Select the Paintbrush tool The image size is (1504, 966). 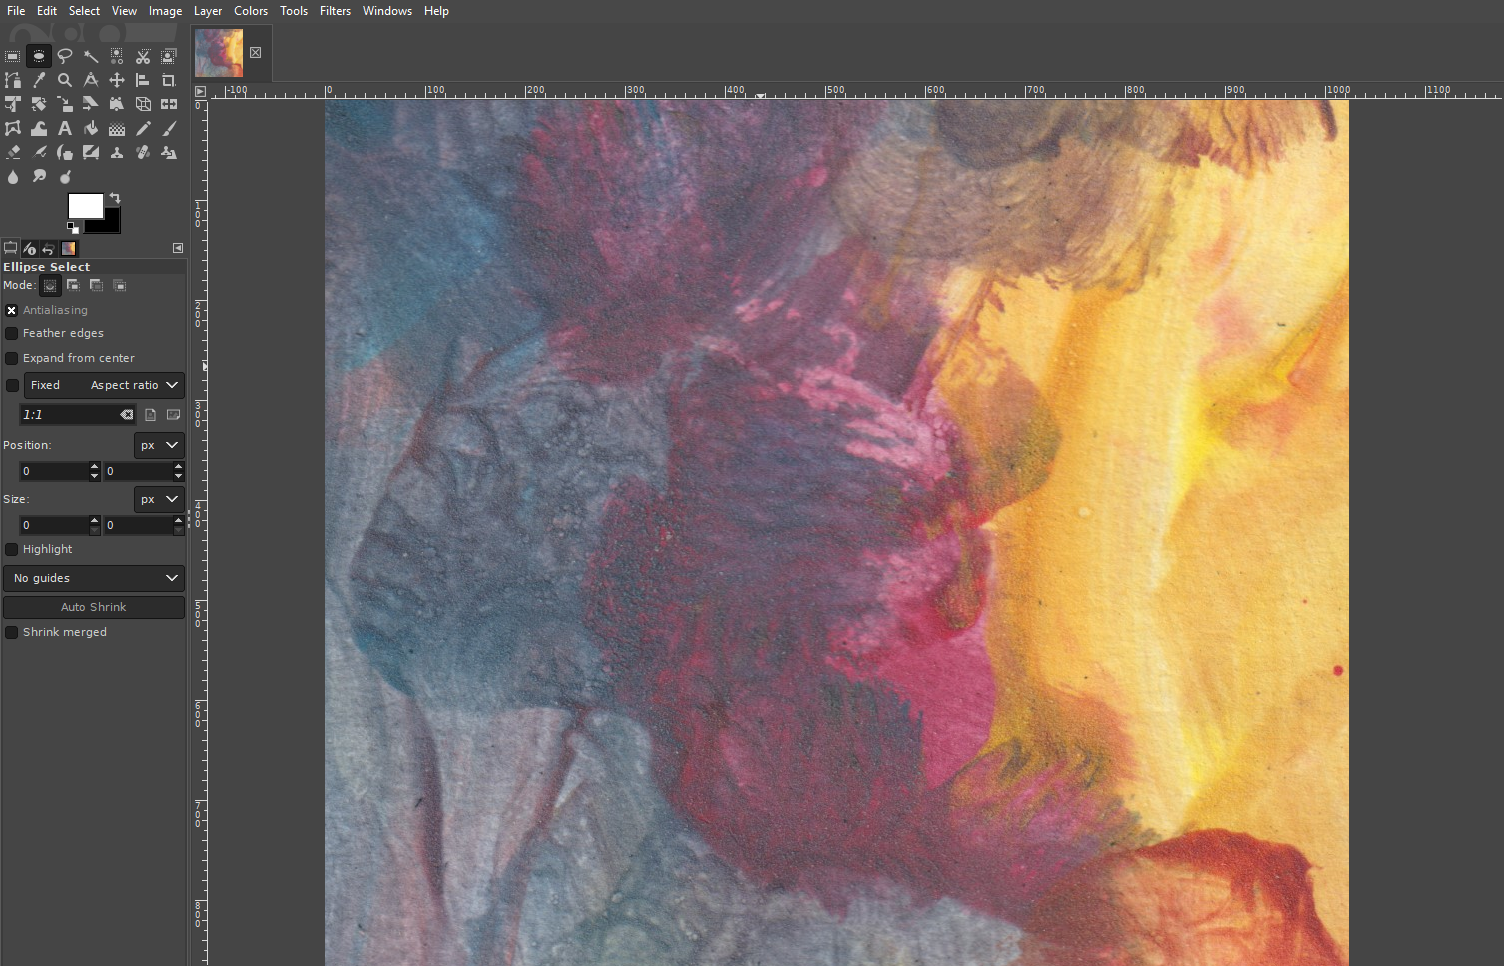click(169, 128)
